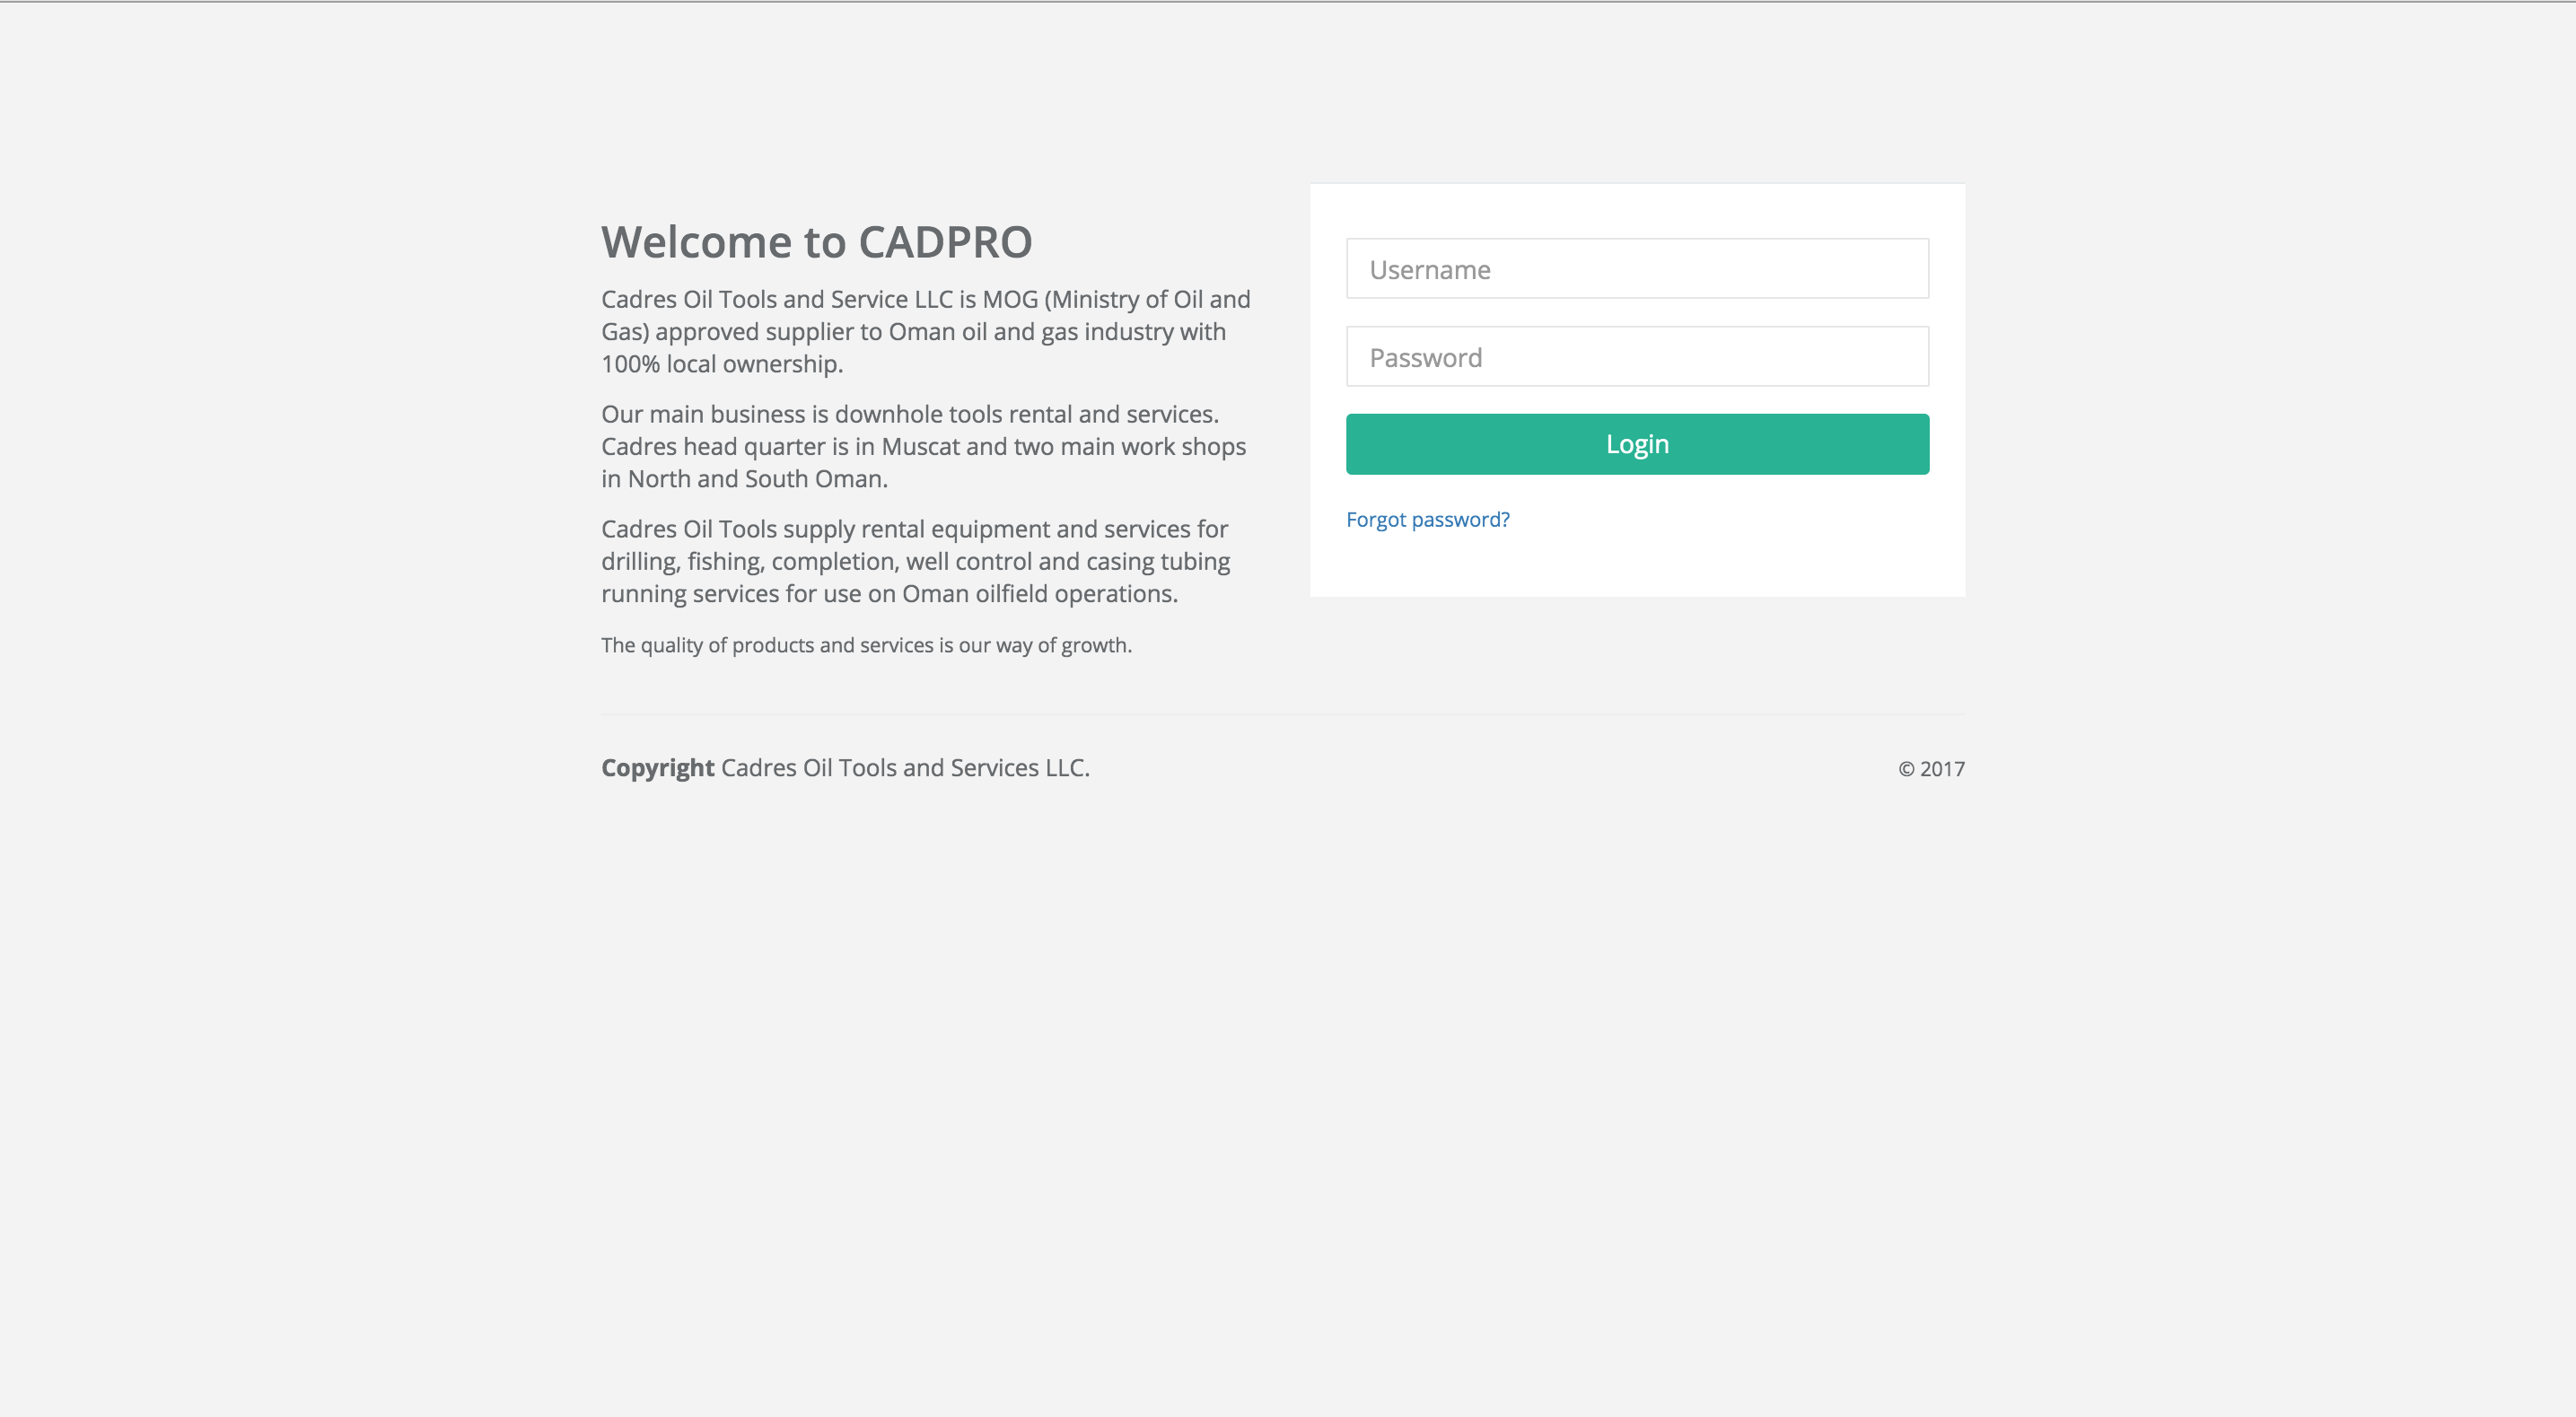Focus the Username input field
This screenshot has width=2576, height=1417.
(1637, 268)
